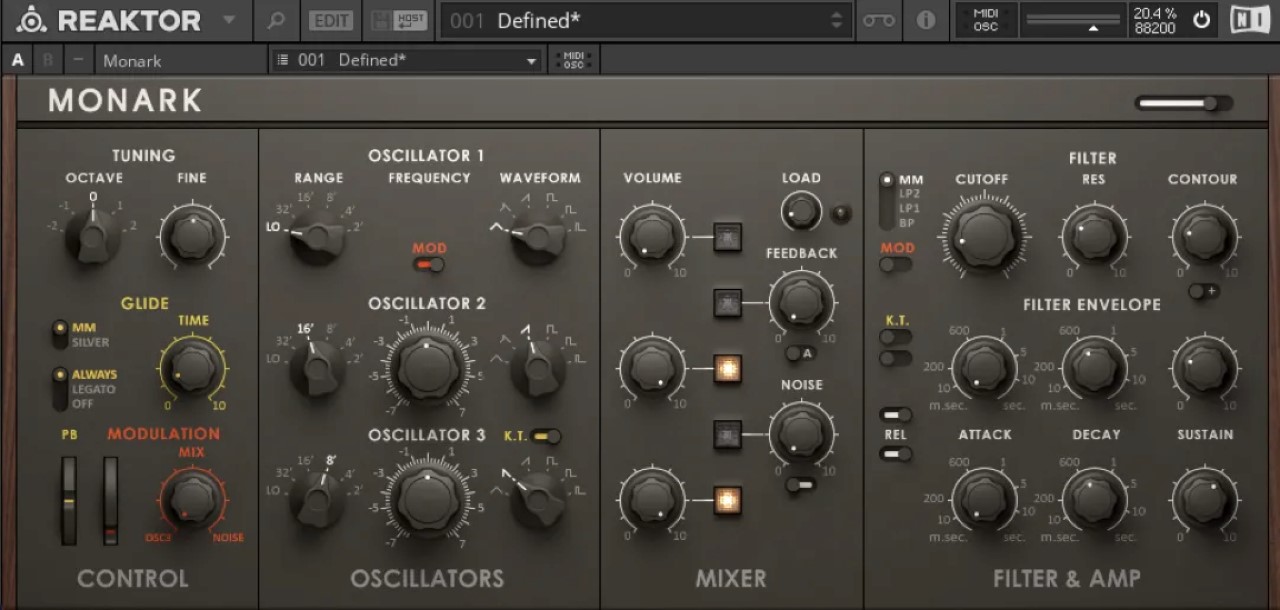Select the filter type MM/LP2/LP1/BP switch
Image resolution: width=1280 pixels, height=610 pixels.
(x=886, y=202)
